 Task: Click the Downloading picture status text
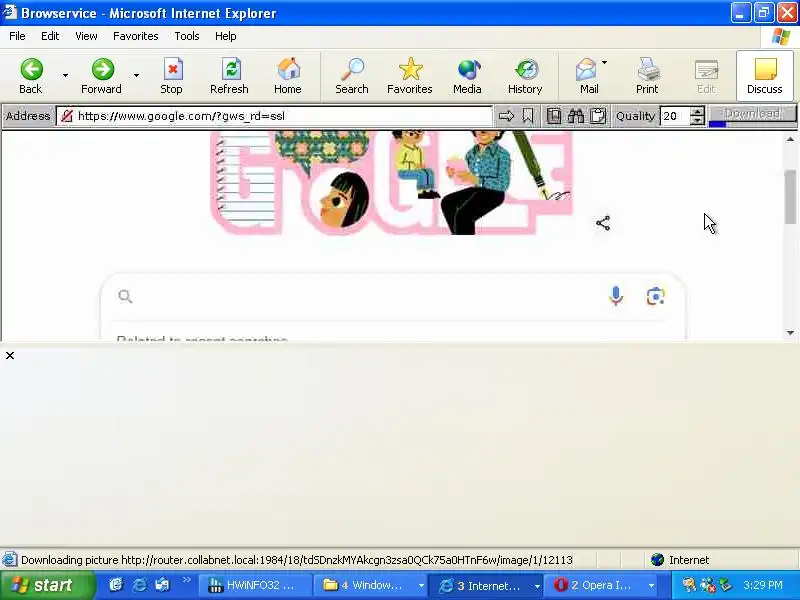pyautogui.click(x=297, y=560)
